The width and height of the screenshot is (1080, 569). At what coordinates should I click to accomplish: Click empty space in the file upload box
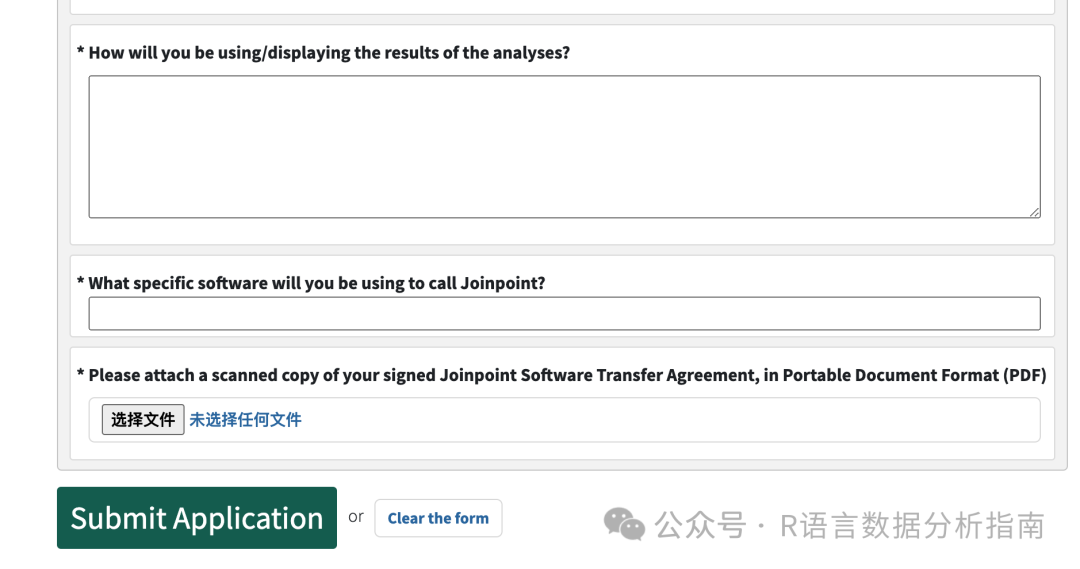coord(670,420)
